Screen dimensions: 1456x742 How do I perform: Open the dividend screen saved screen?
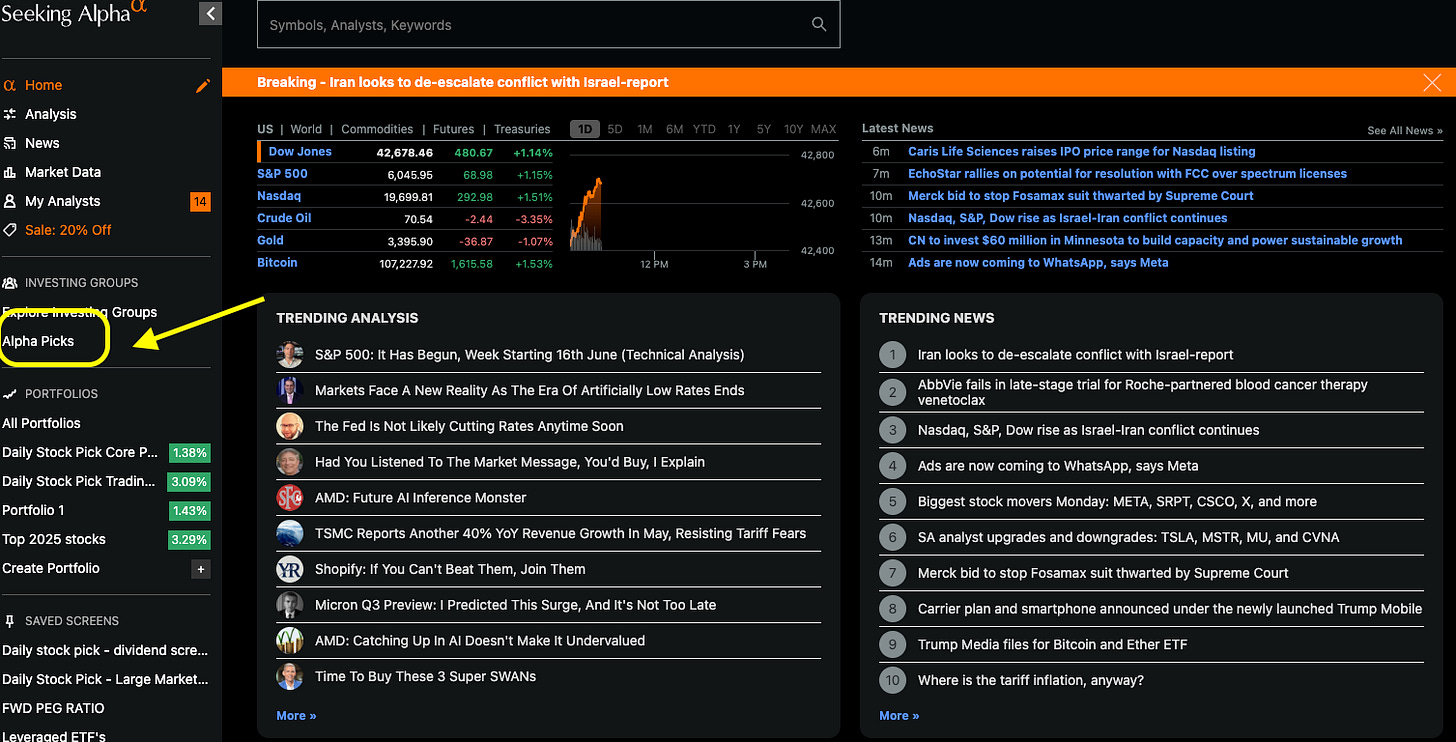coord(105,650)
